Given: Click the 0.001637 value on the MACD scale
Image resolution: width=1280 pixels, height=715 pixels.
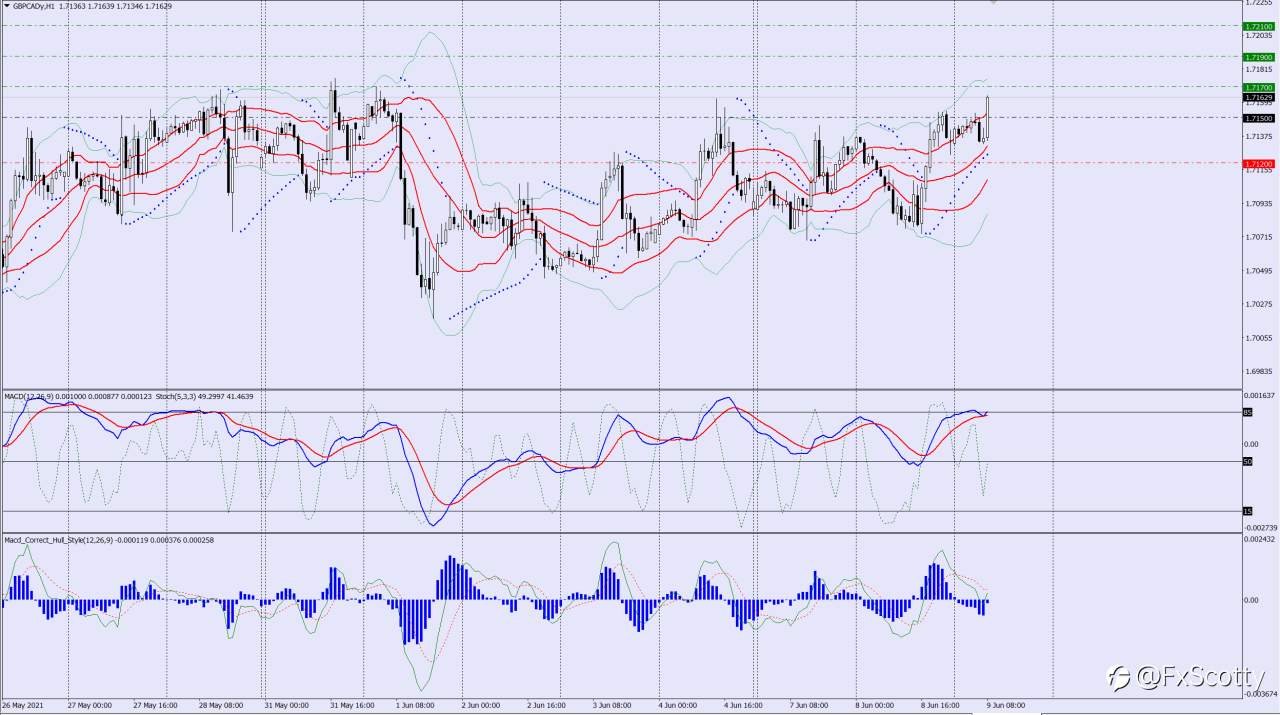Looking at the screenshot, I should coord(1260,396).
